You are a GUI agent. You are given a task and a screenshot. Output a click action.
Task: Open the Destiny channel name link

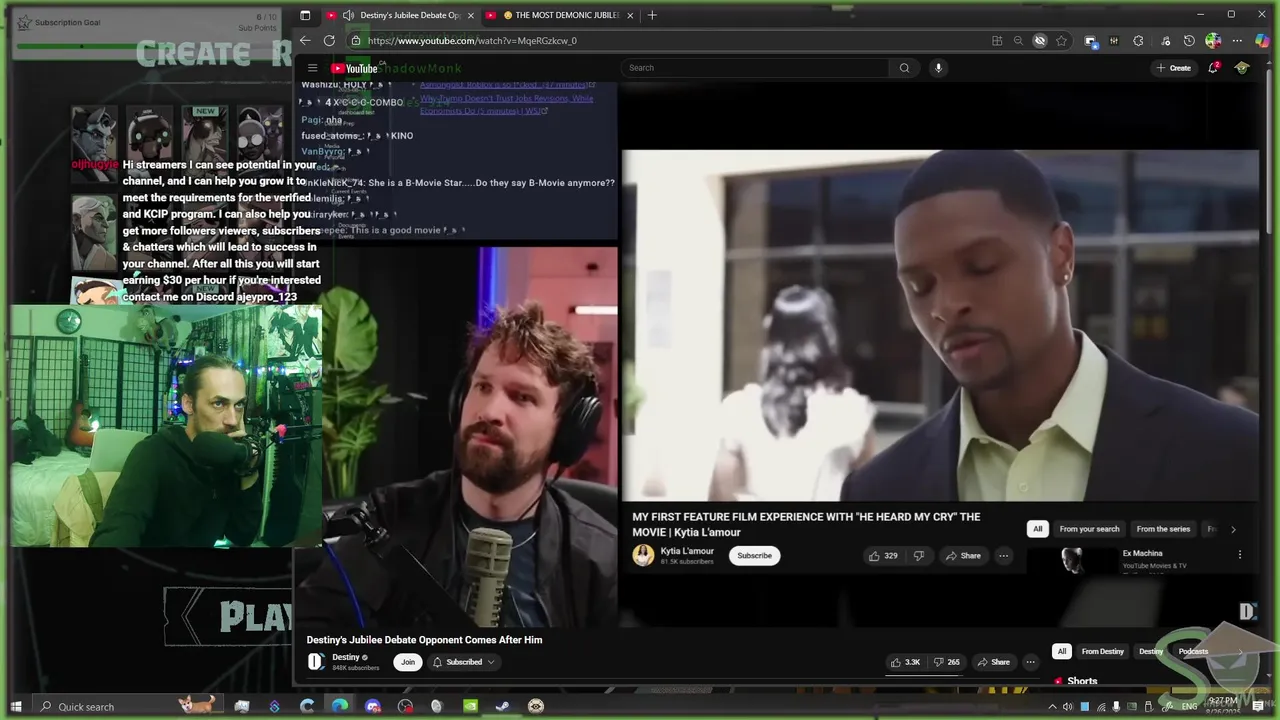point(346,657)
